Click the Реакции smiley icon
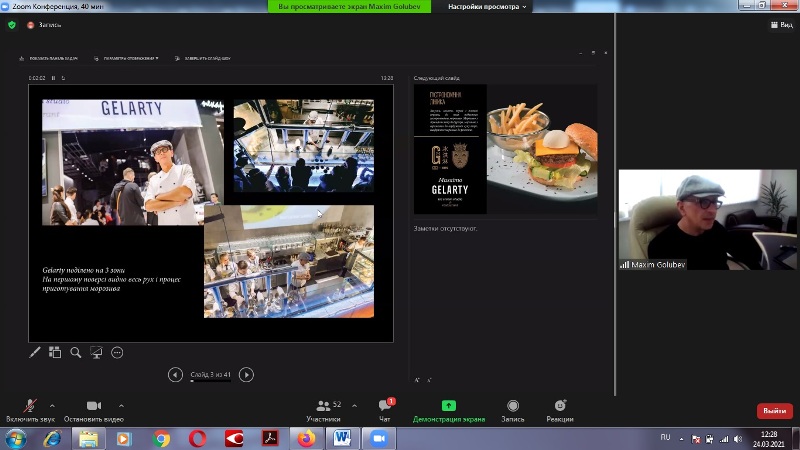 pyautogui.click(x=559, y=406)
